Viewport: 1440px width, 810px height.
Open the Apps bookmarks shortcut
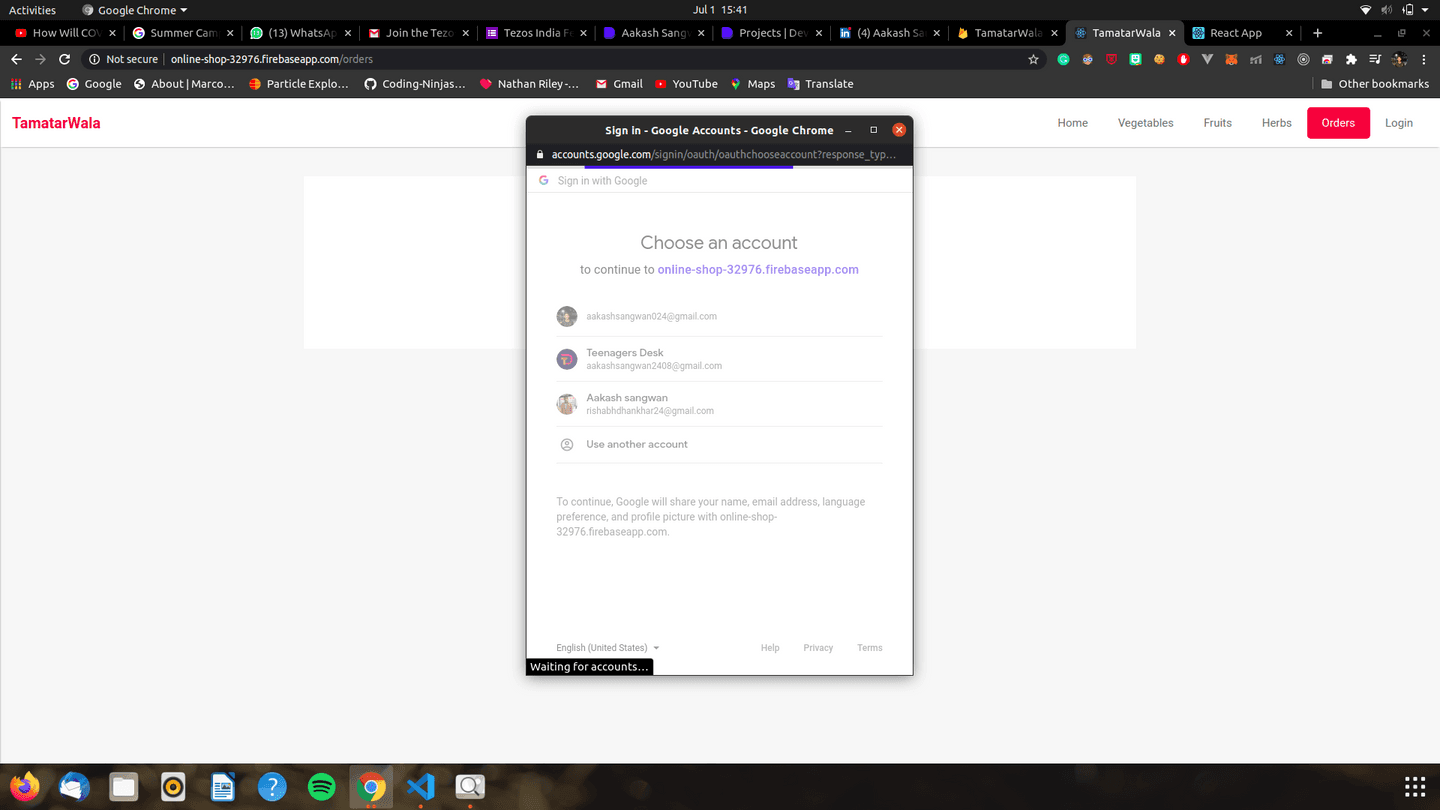click(32, 84)
